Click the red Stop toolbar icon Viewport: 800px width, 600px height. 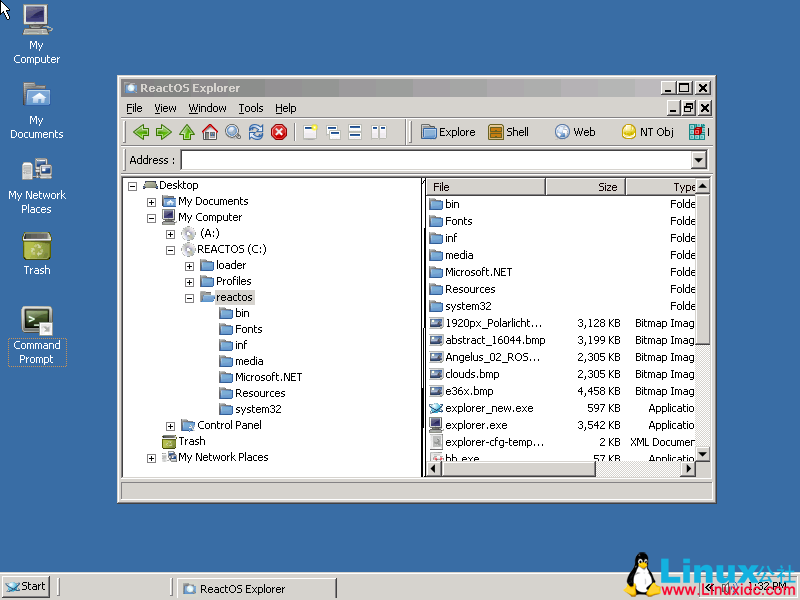(x=279, y=132)
